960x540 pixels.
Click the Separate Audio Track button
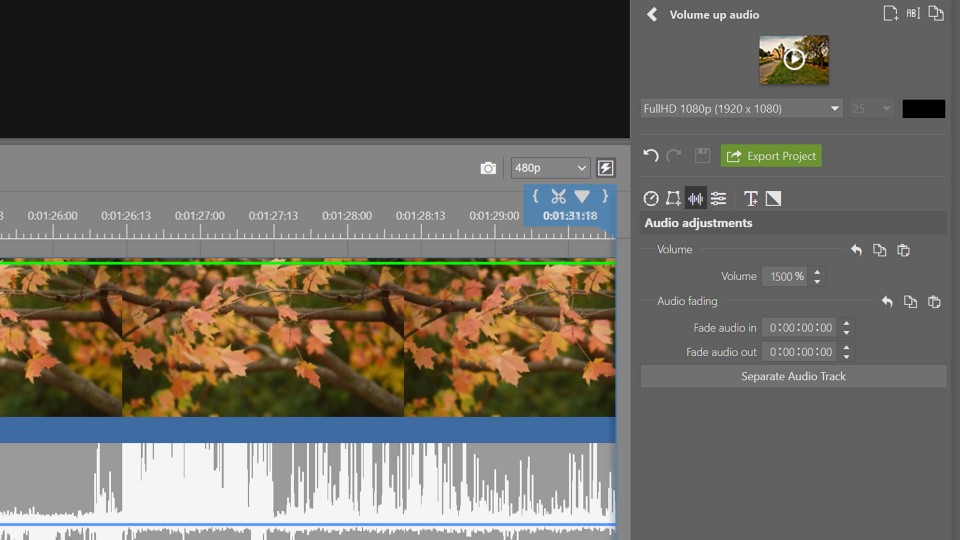[x=793, y=377]
